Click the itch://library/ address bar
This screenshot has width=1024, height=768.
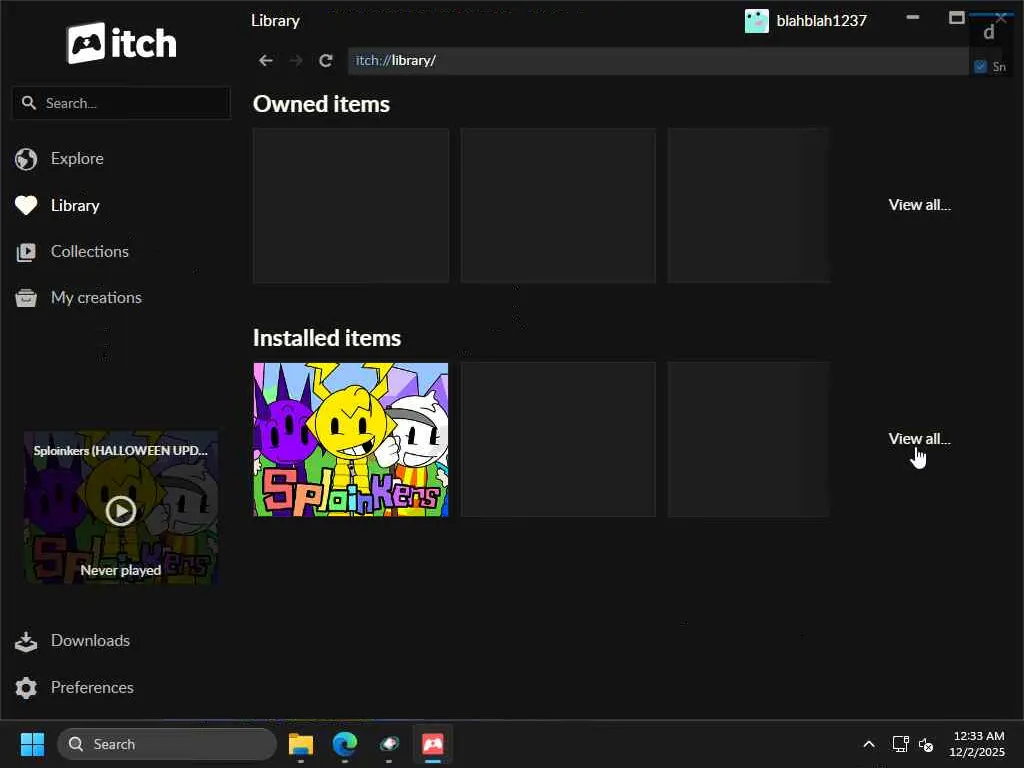point(658,61)
